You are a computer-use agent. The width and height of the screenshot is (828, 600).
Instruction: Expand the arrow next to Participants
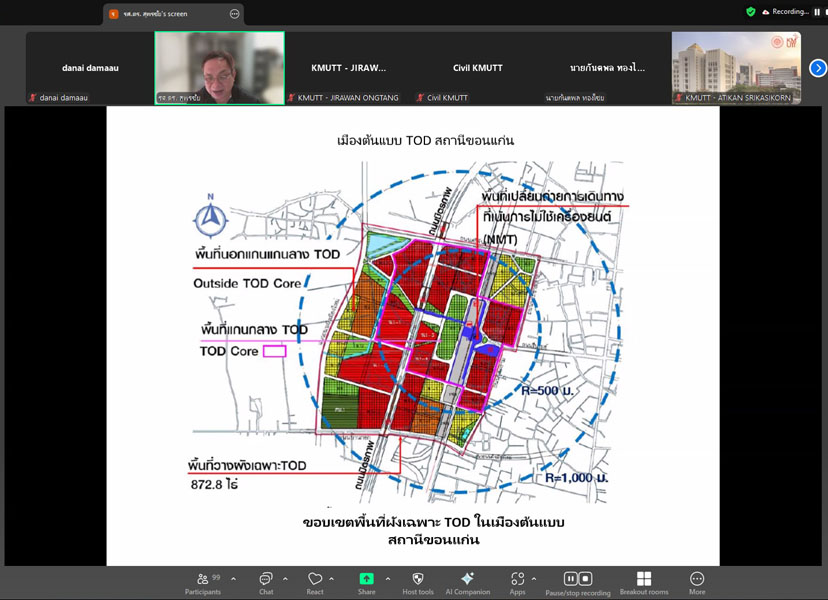pos(234,578)
